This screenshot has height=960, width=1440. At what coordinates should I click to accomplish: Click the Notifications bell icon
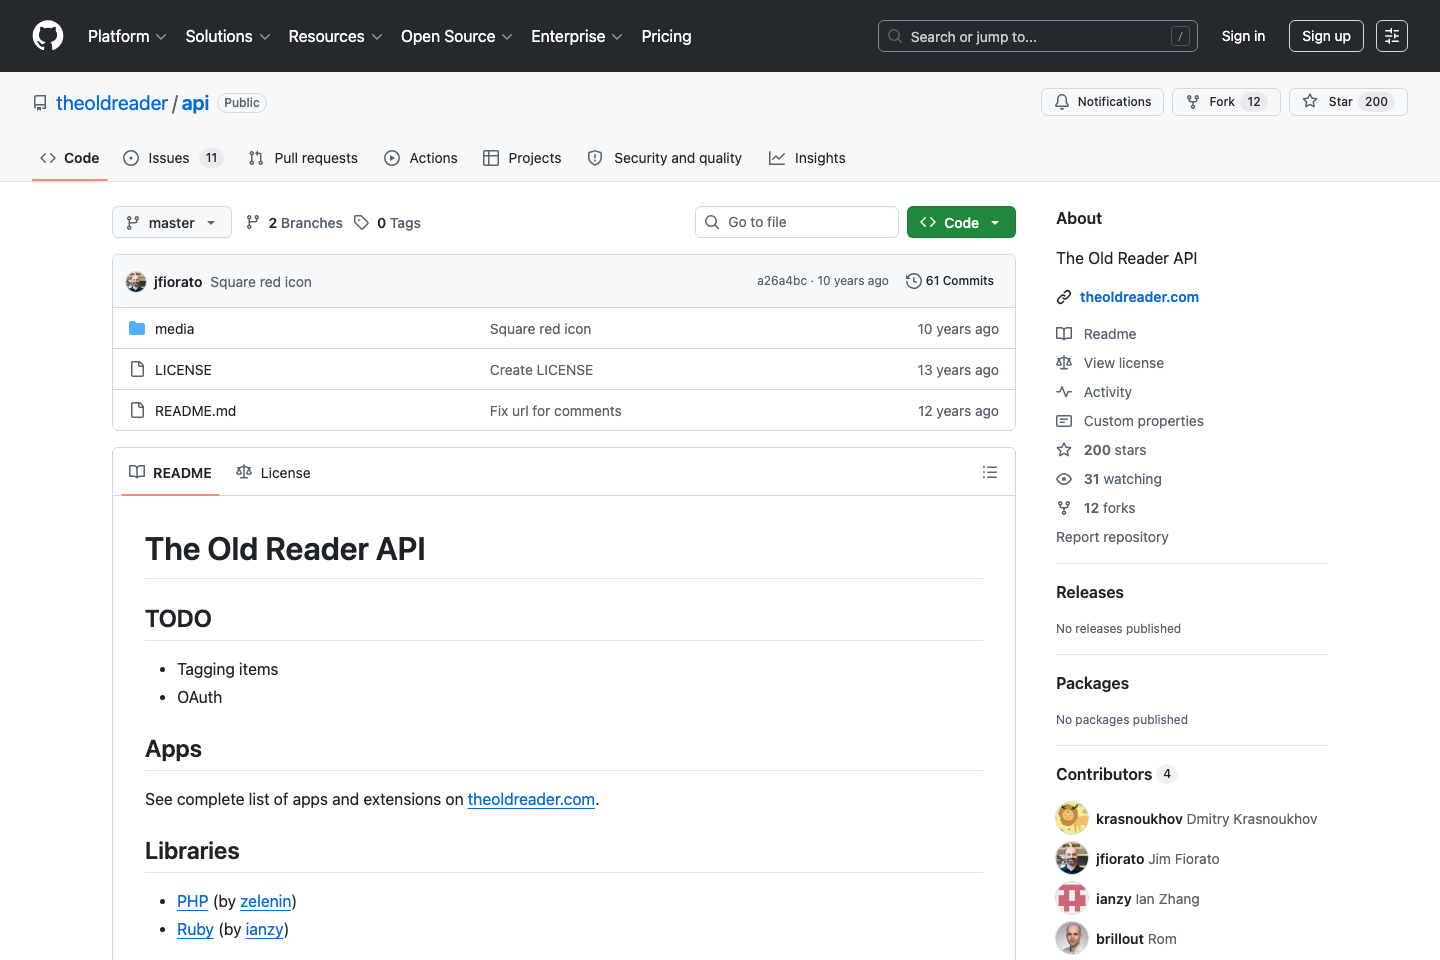(x=1060, y=101)
